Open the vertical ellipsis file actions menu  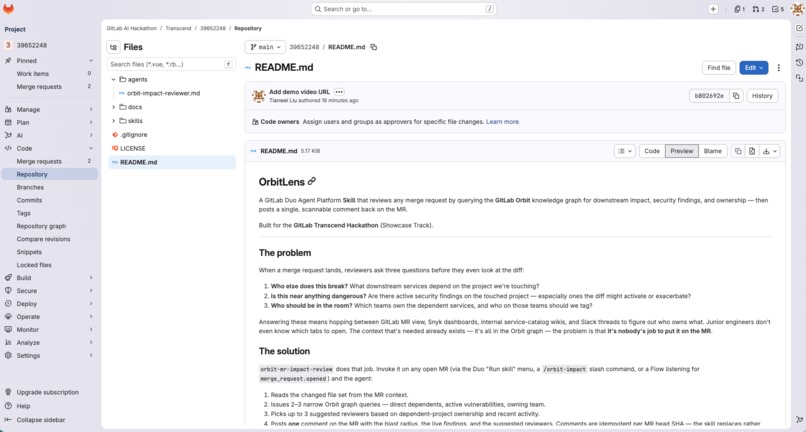tap(778, 68)
